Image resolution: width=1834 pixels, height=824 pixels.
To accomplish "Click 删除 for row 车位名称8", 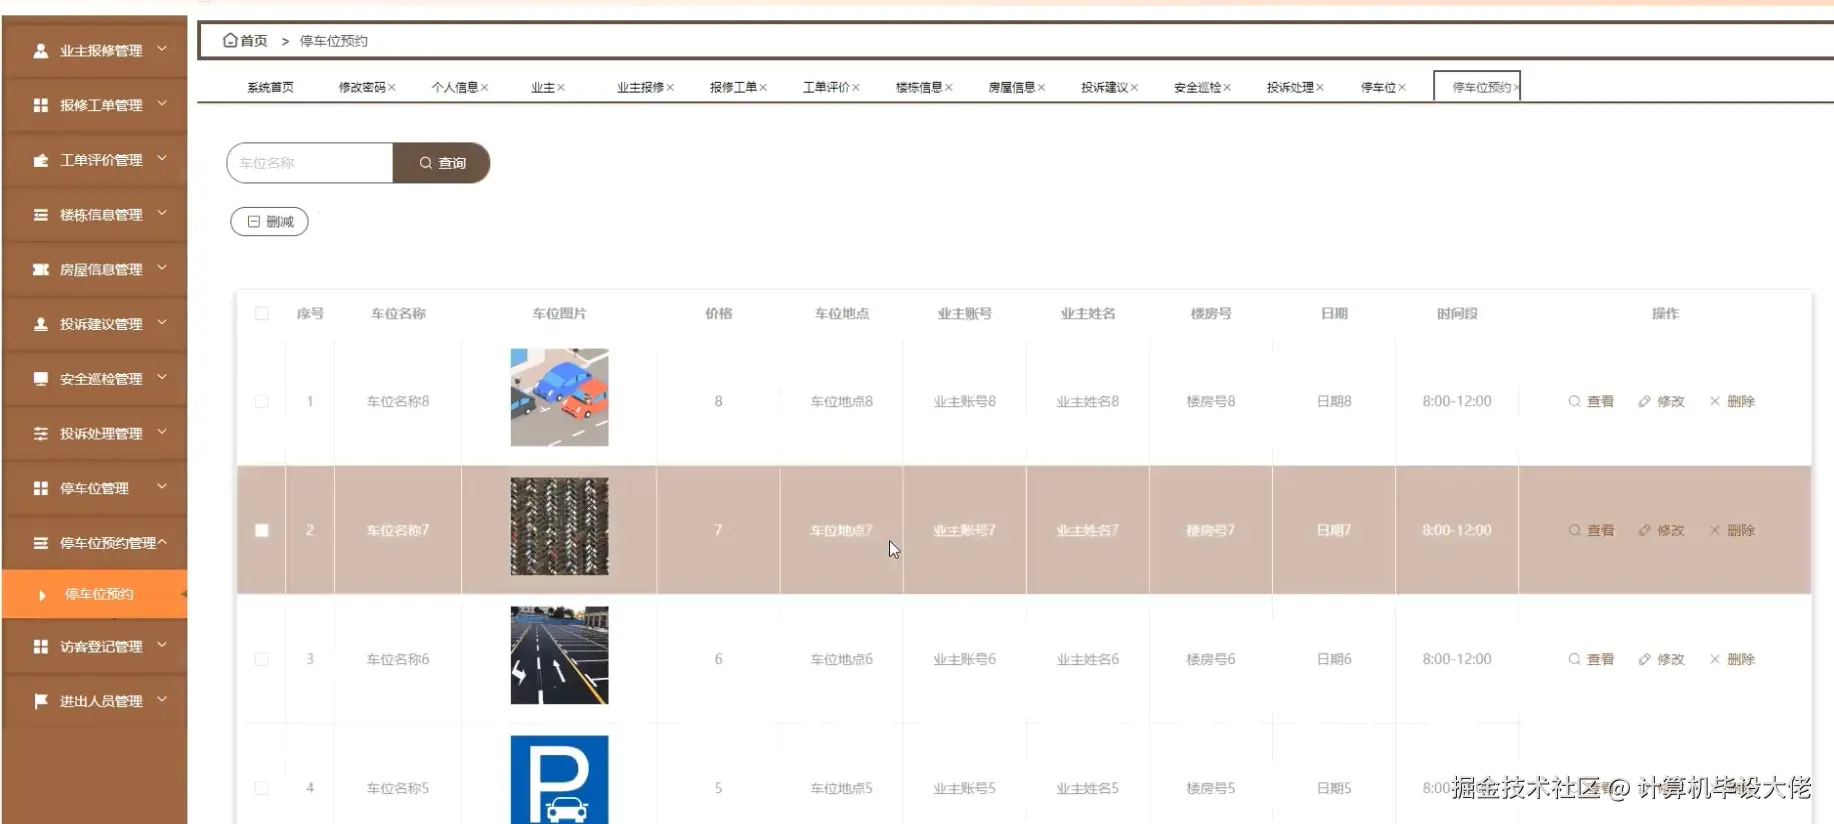I will tap(1732, 401).
